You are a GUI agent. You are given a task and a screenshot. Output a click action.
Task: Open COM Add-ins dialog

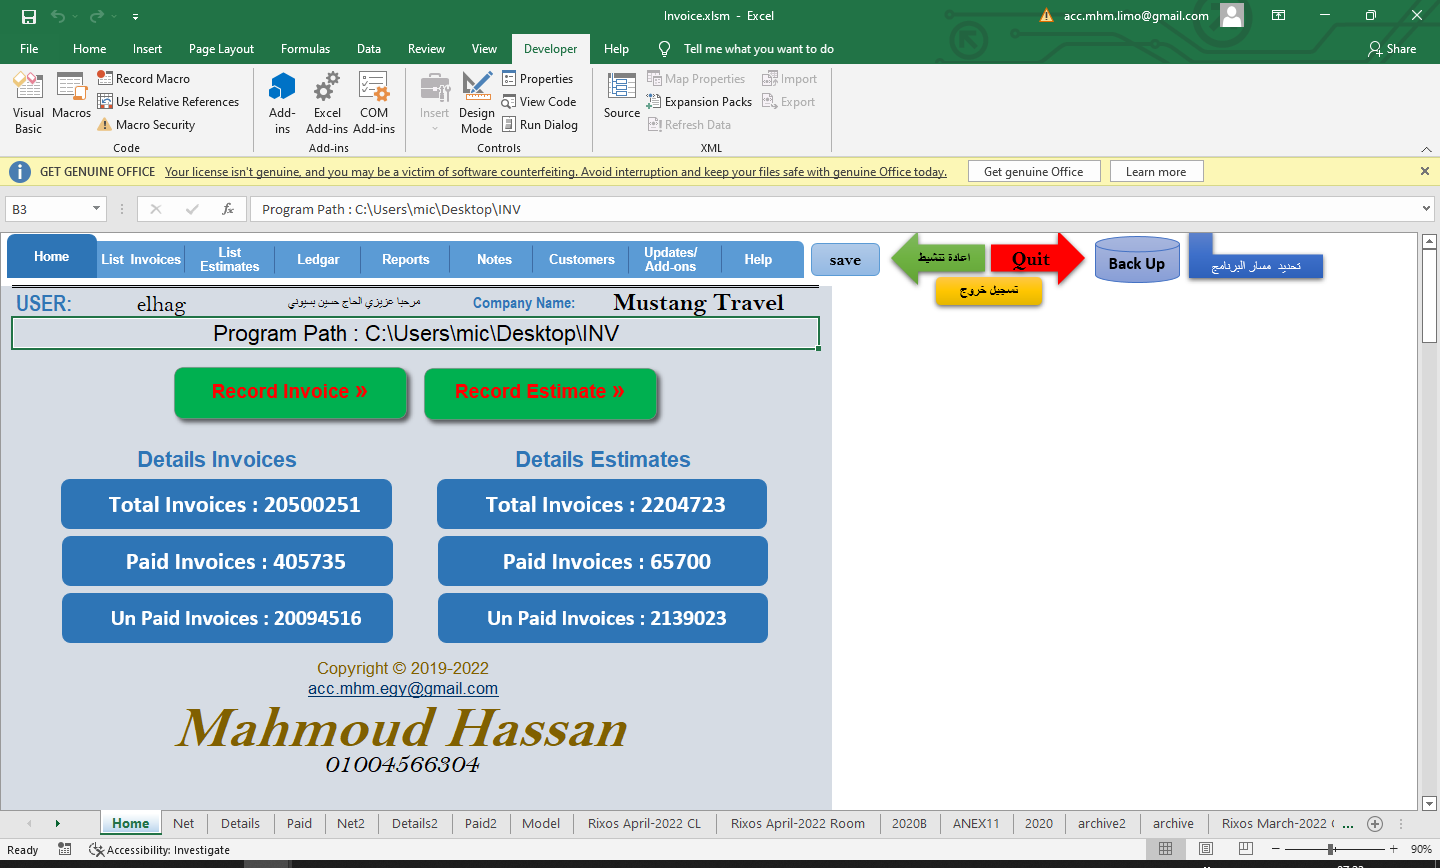(x=374, y=102)
